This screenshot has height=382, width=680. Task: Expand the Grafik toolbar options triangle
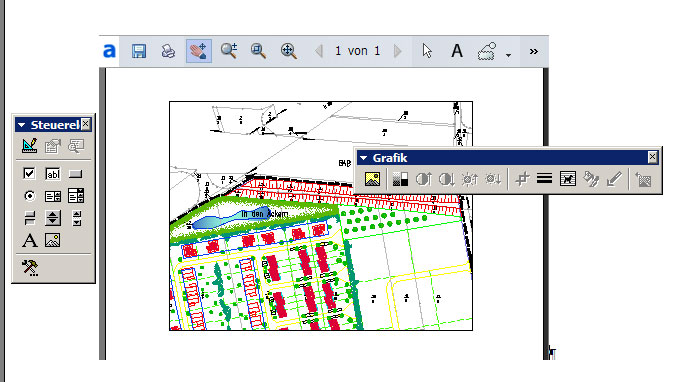tap(363, 158)
